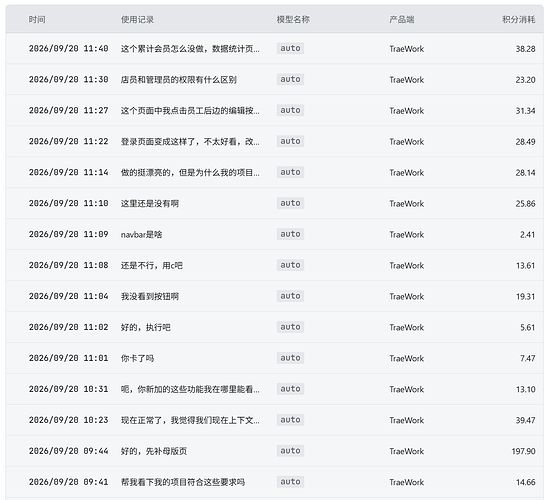549x500 pixels.
Task: Select the timestamp 2026/09/20 11:10
Action: (68, 203)
